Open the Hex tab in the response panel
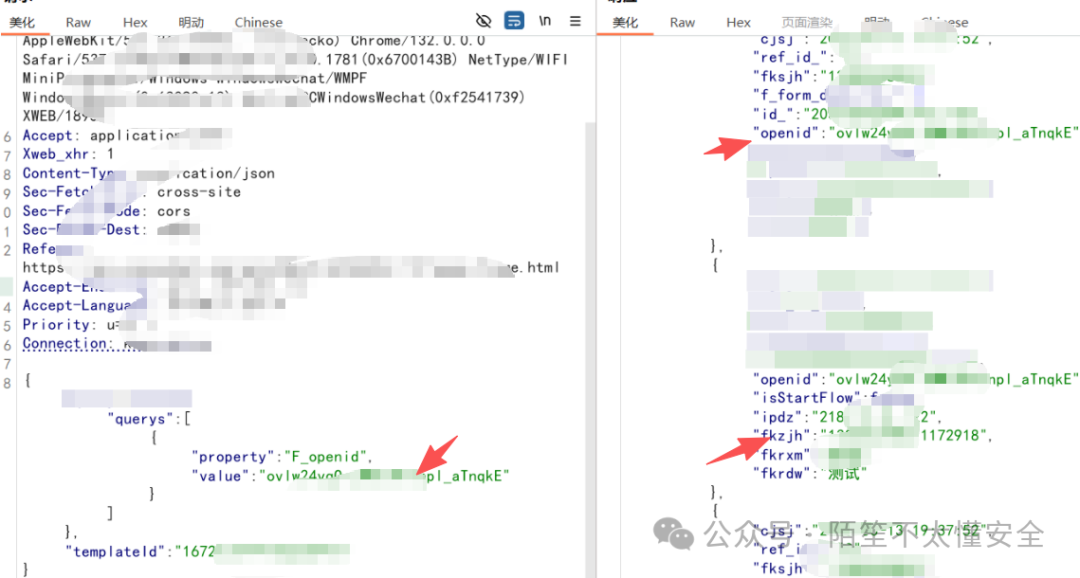The width and height of the screenshot is (1080, 578). (x=738, y=22)
